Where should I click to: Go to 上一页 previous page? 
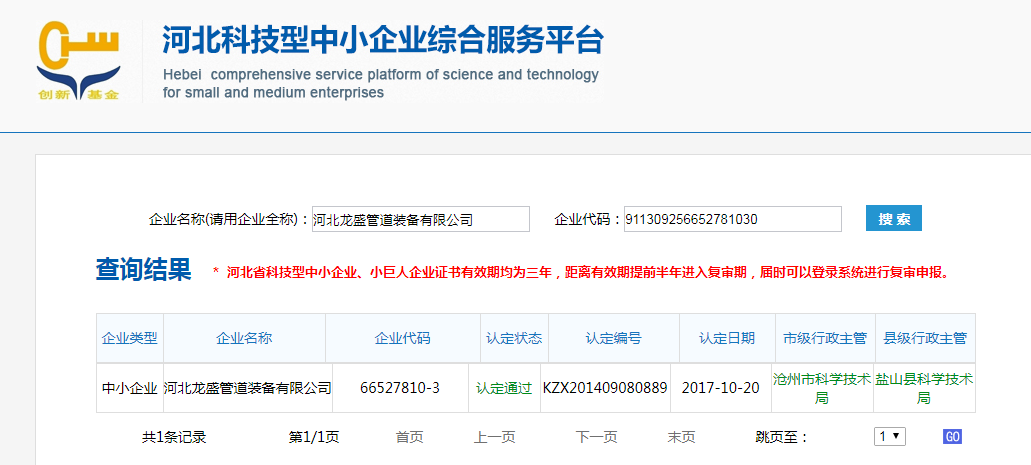tap(494, 437)
